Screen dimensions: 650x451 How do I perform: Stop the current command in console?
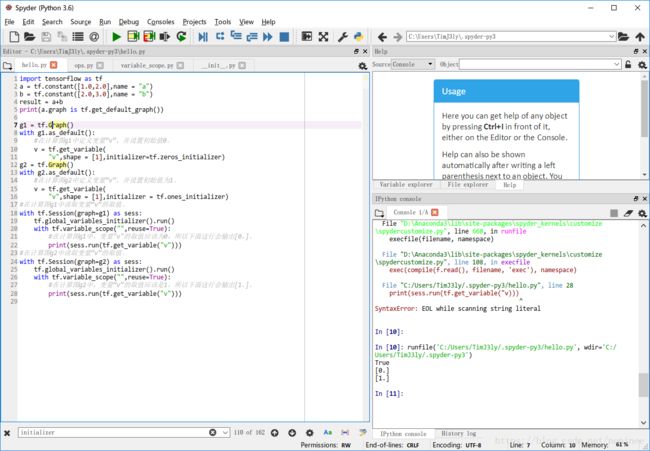(x=614, y=213)
